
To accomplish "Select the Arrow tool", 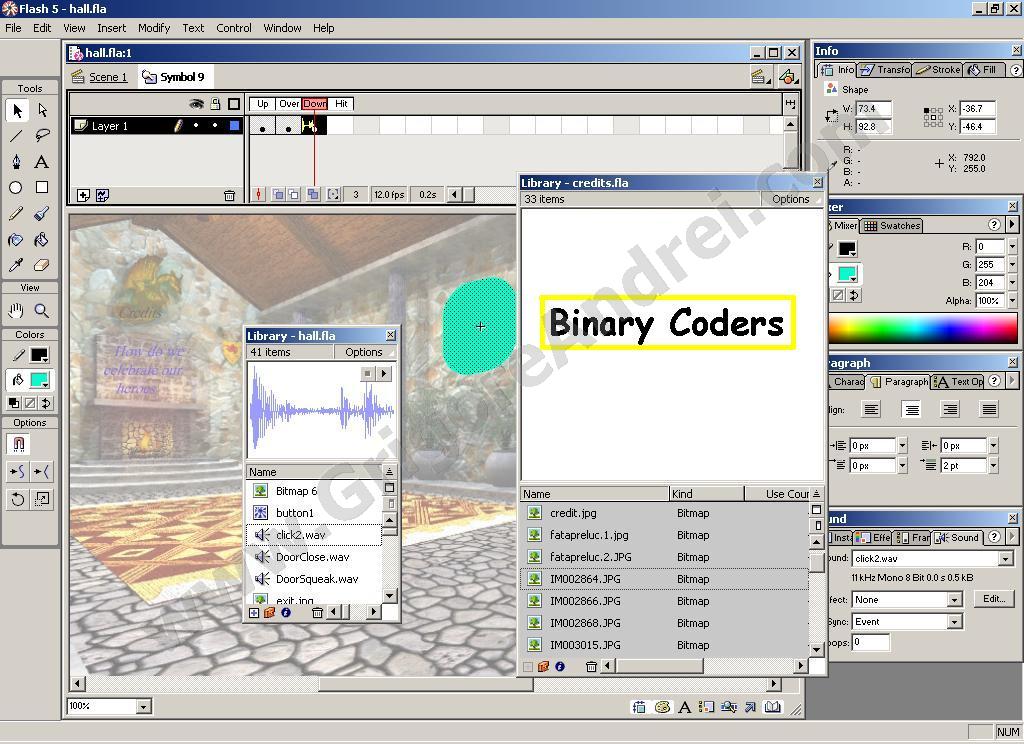I will [x=17, y=110].
